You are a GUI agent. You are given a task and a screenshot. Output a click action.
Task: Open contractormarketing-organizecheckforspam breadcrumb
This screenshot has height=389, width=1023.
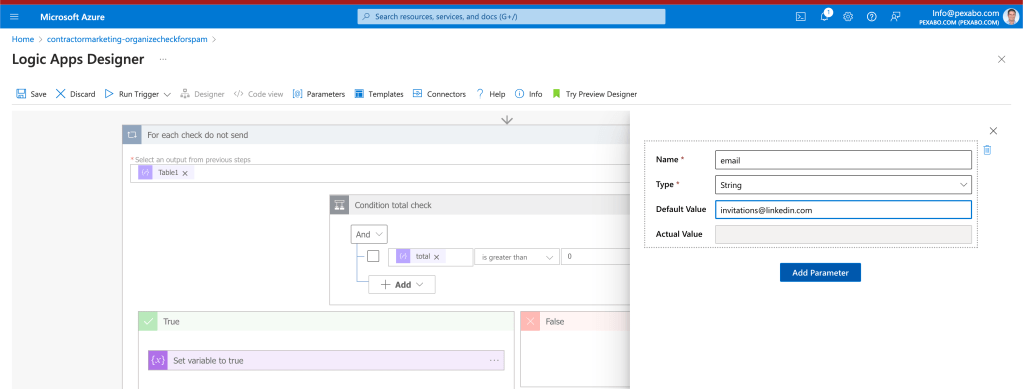click(x=127, y=39)
